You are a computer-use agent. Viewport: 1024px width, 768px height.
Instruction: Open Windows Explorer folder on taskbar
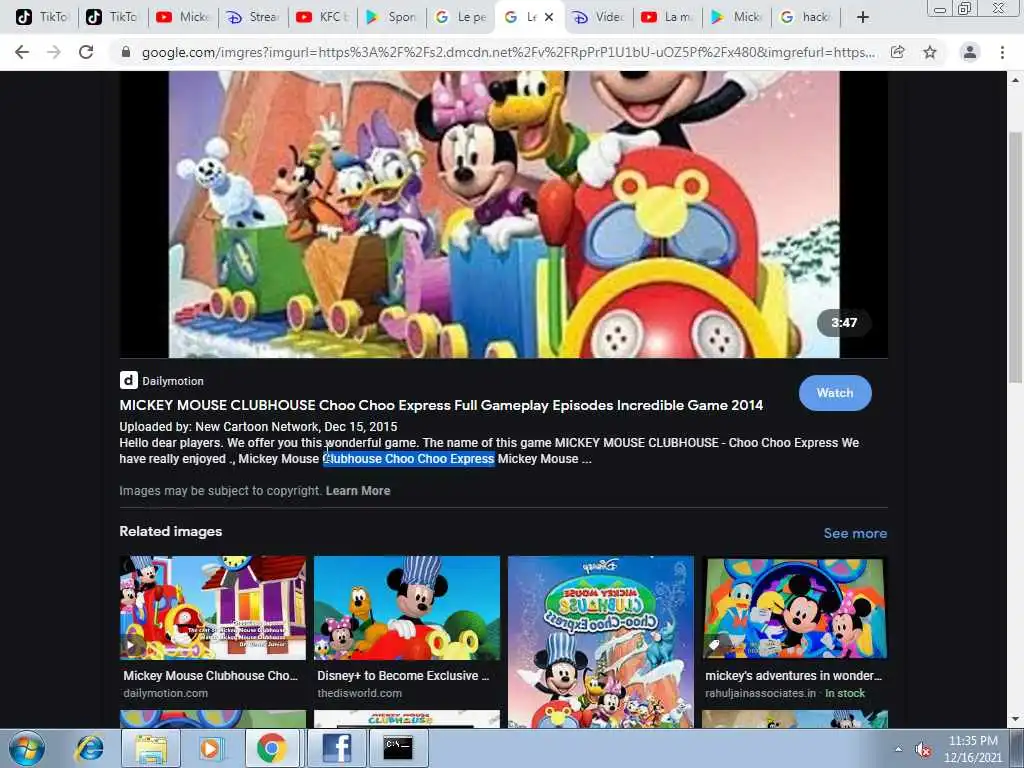(x=151, y=748)
